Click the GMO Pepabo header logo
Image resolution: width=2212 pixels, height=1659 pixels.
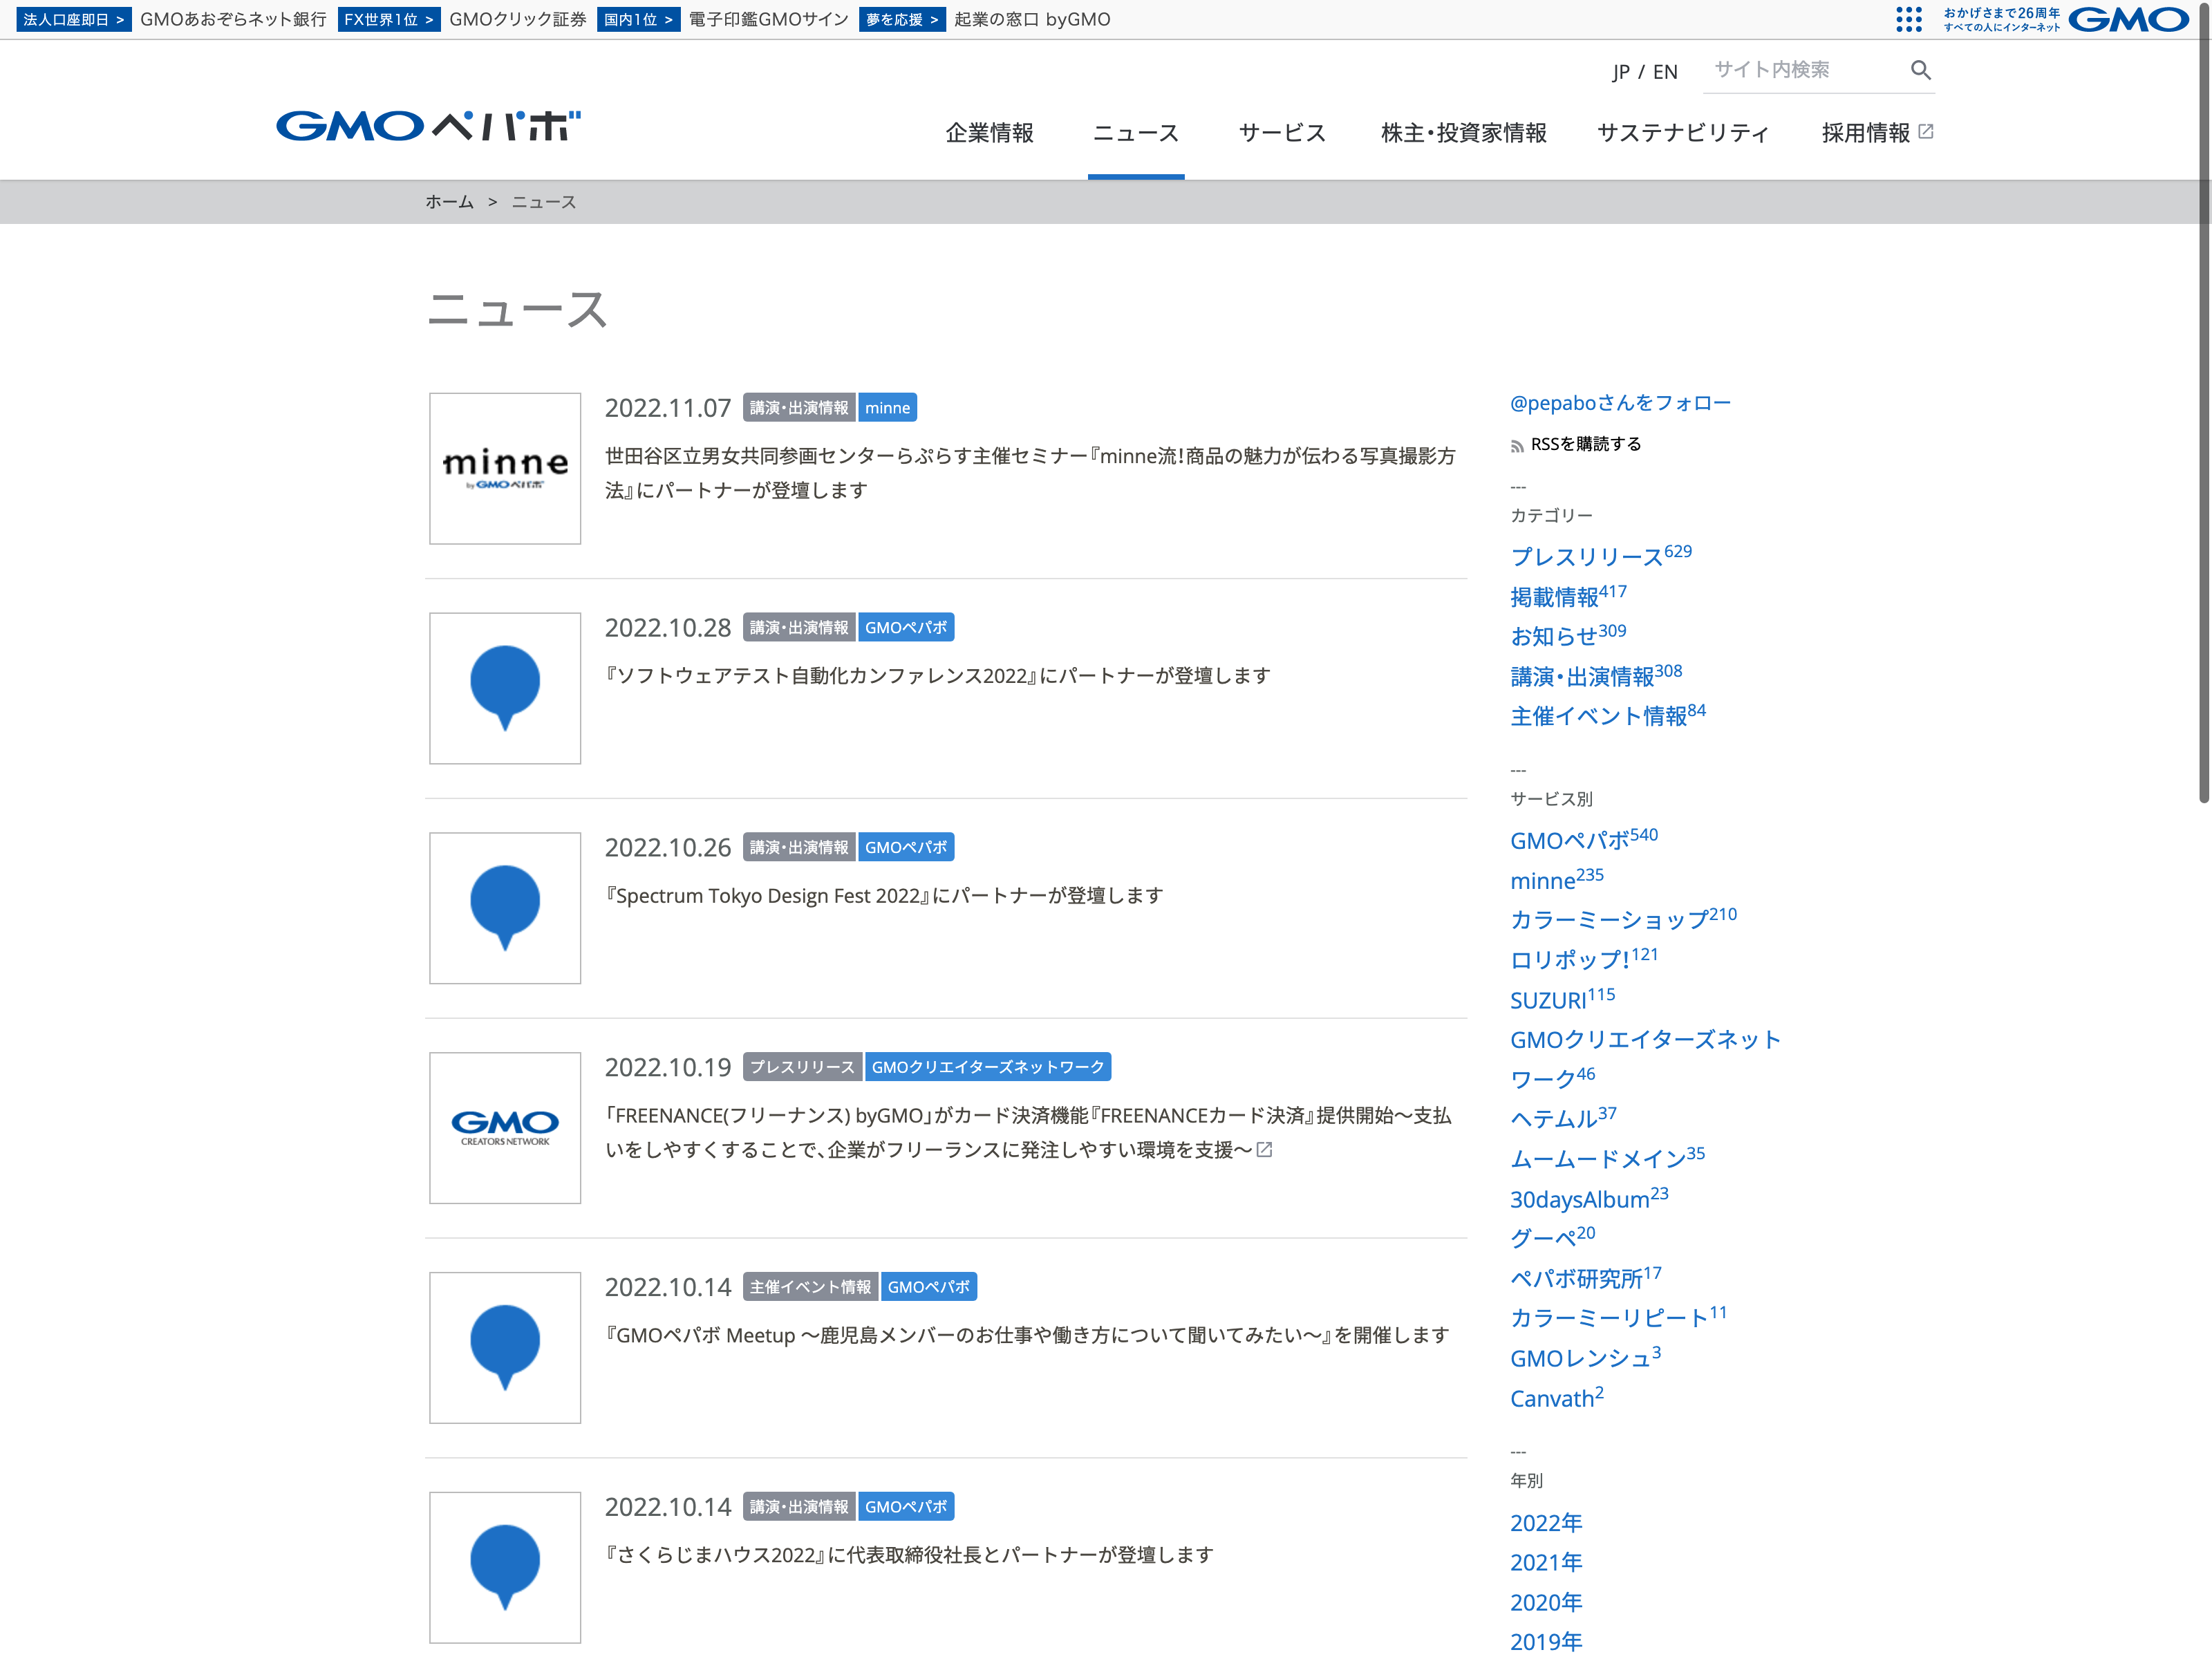(428, 127)
